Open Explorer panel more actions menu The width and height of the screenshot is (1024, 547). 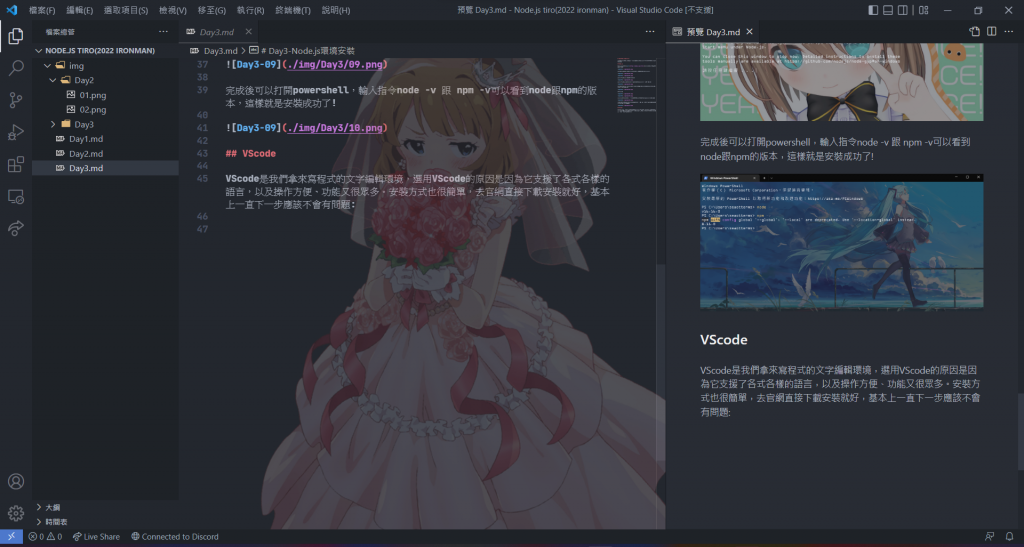pos(163,31)
